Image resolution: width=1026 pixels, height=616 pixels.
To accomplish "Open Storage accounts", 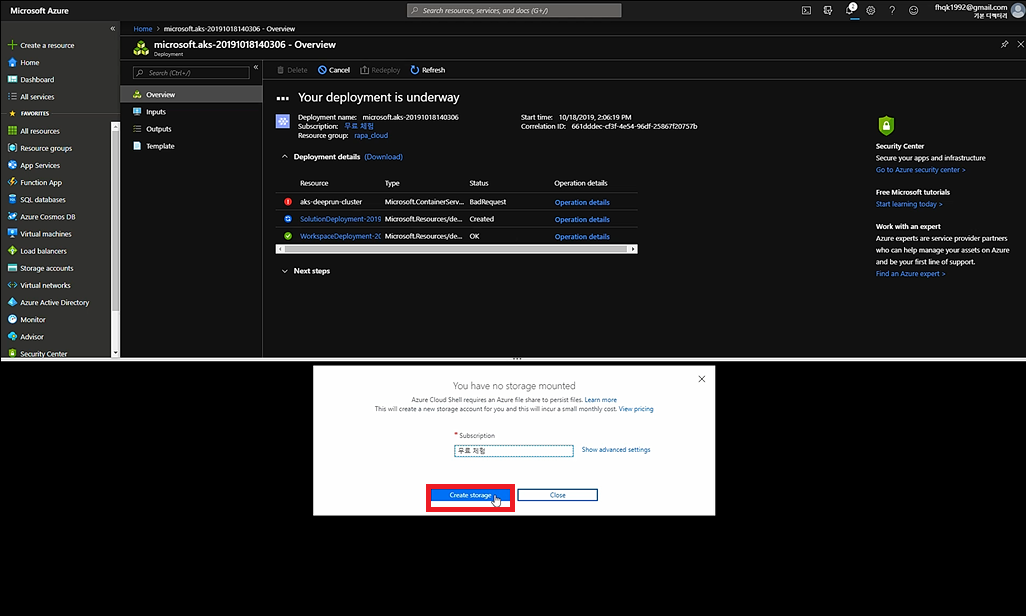I will tap(41, 268).
